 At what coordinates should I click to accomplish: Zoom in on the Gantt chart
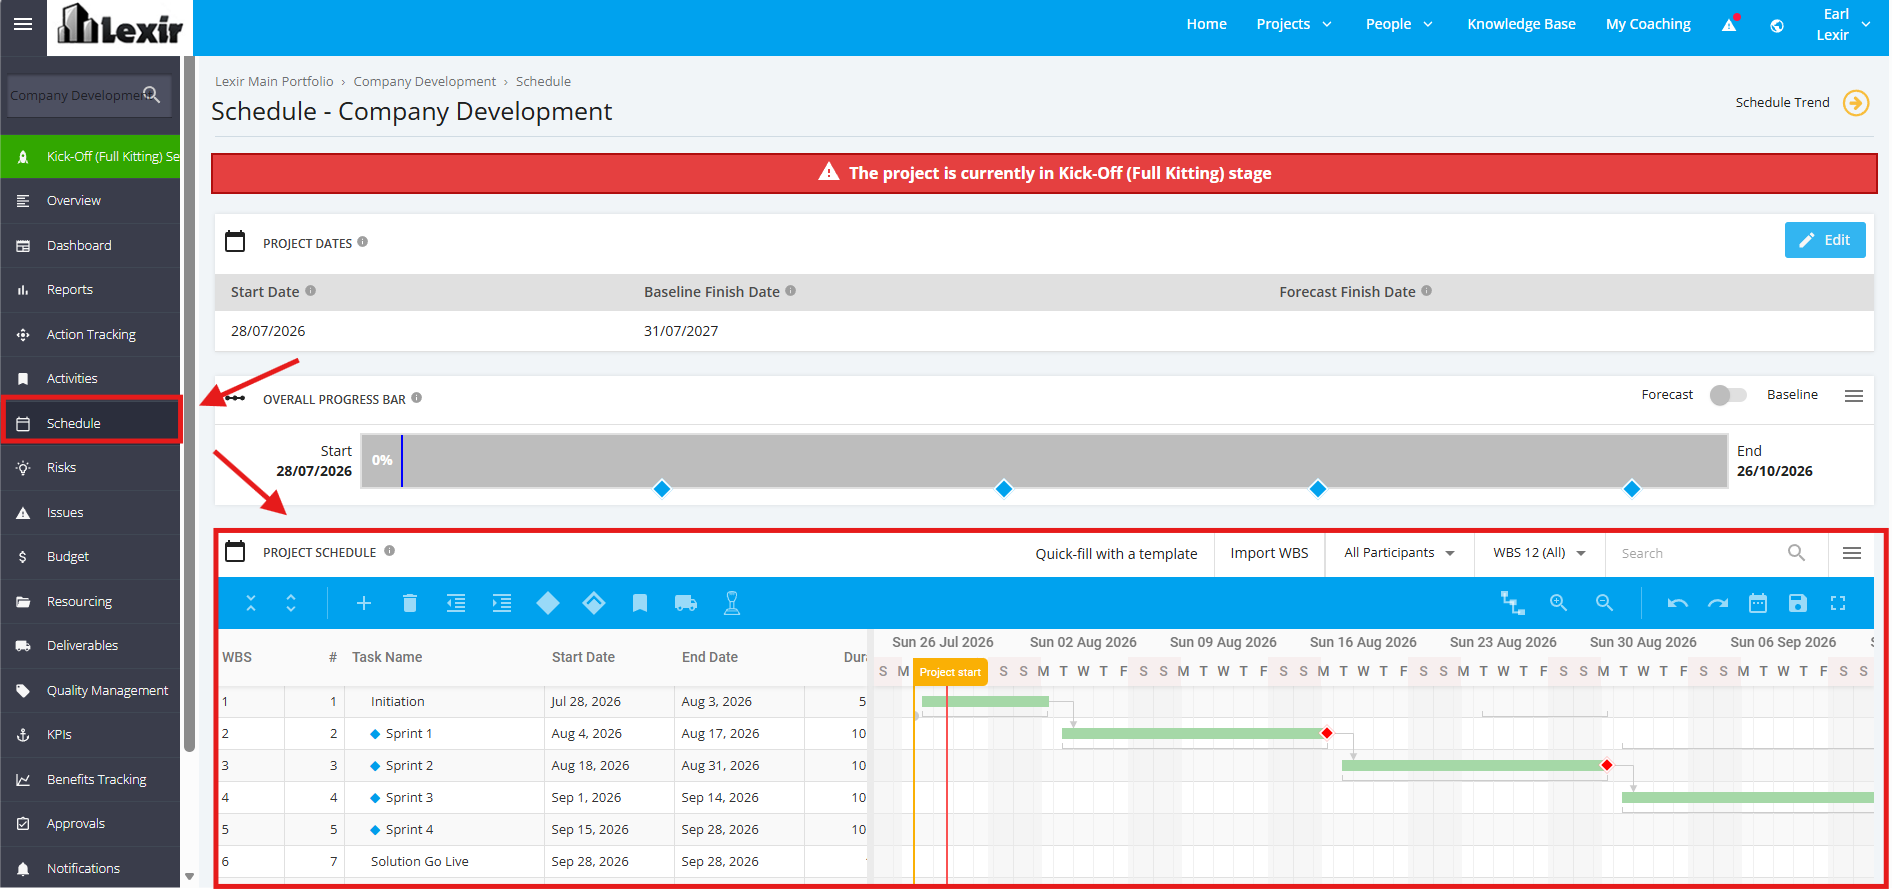(1558, 603)
